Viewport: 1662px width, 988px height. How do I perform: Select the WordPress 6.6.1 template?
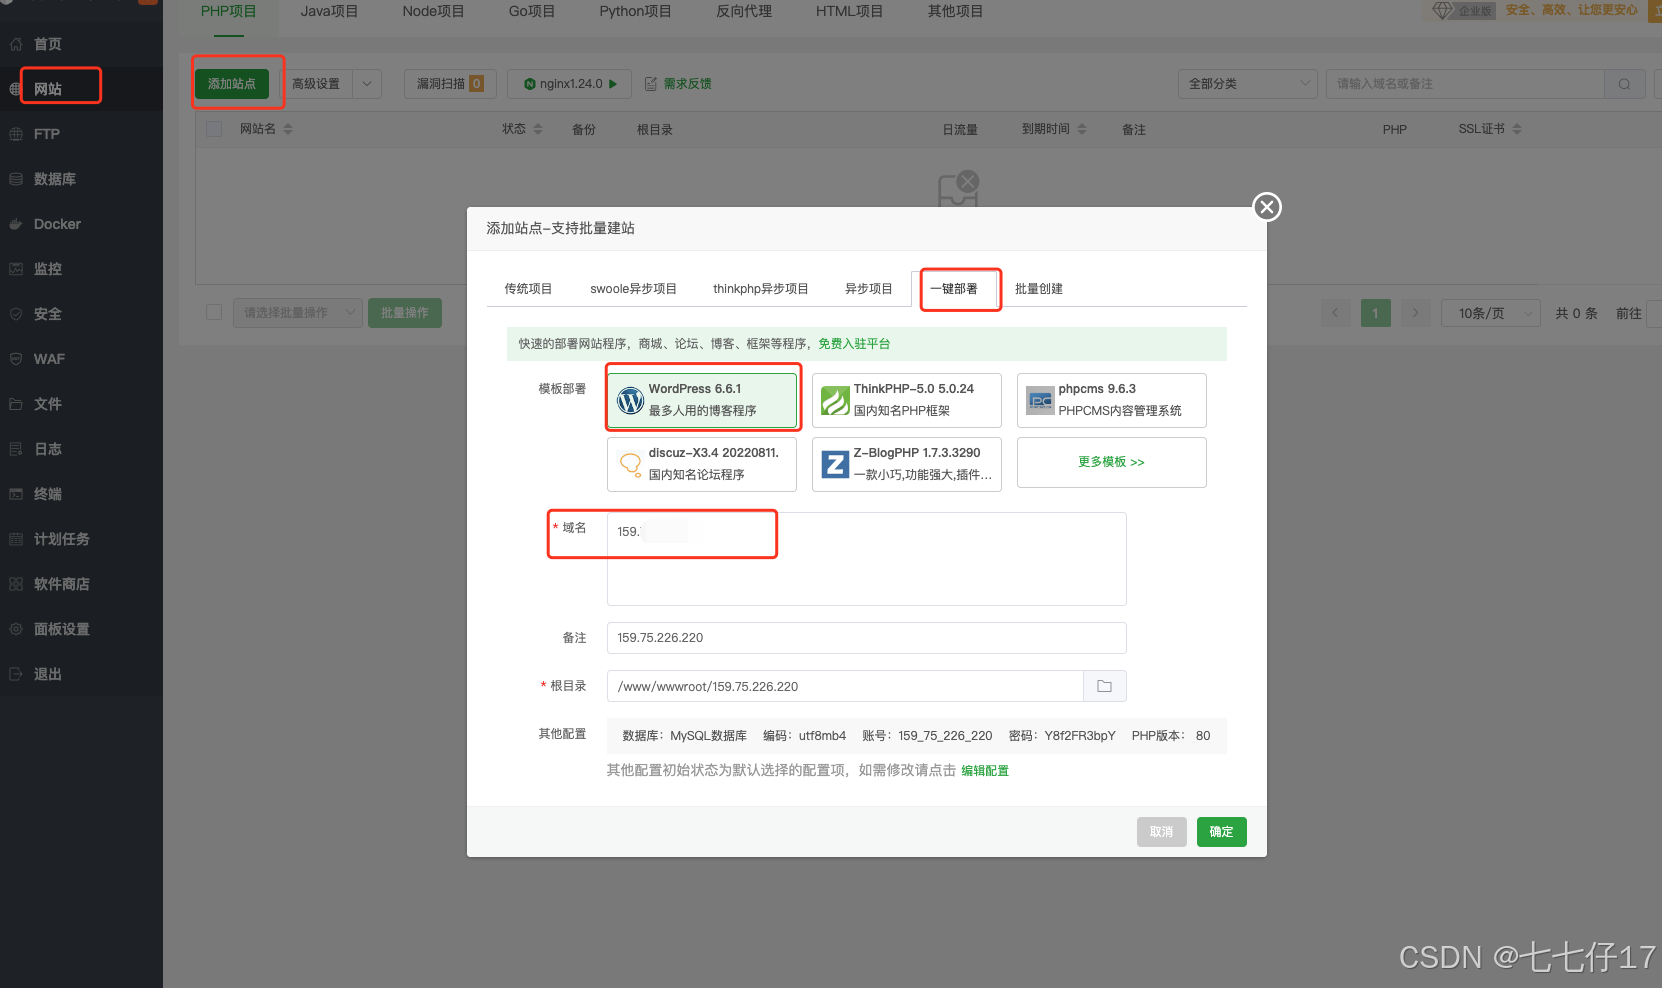click(702, 400)
